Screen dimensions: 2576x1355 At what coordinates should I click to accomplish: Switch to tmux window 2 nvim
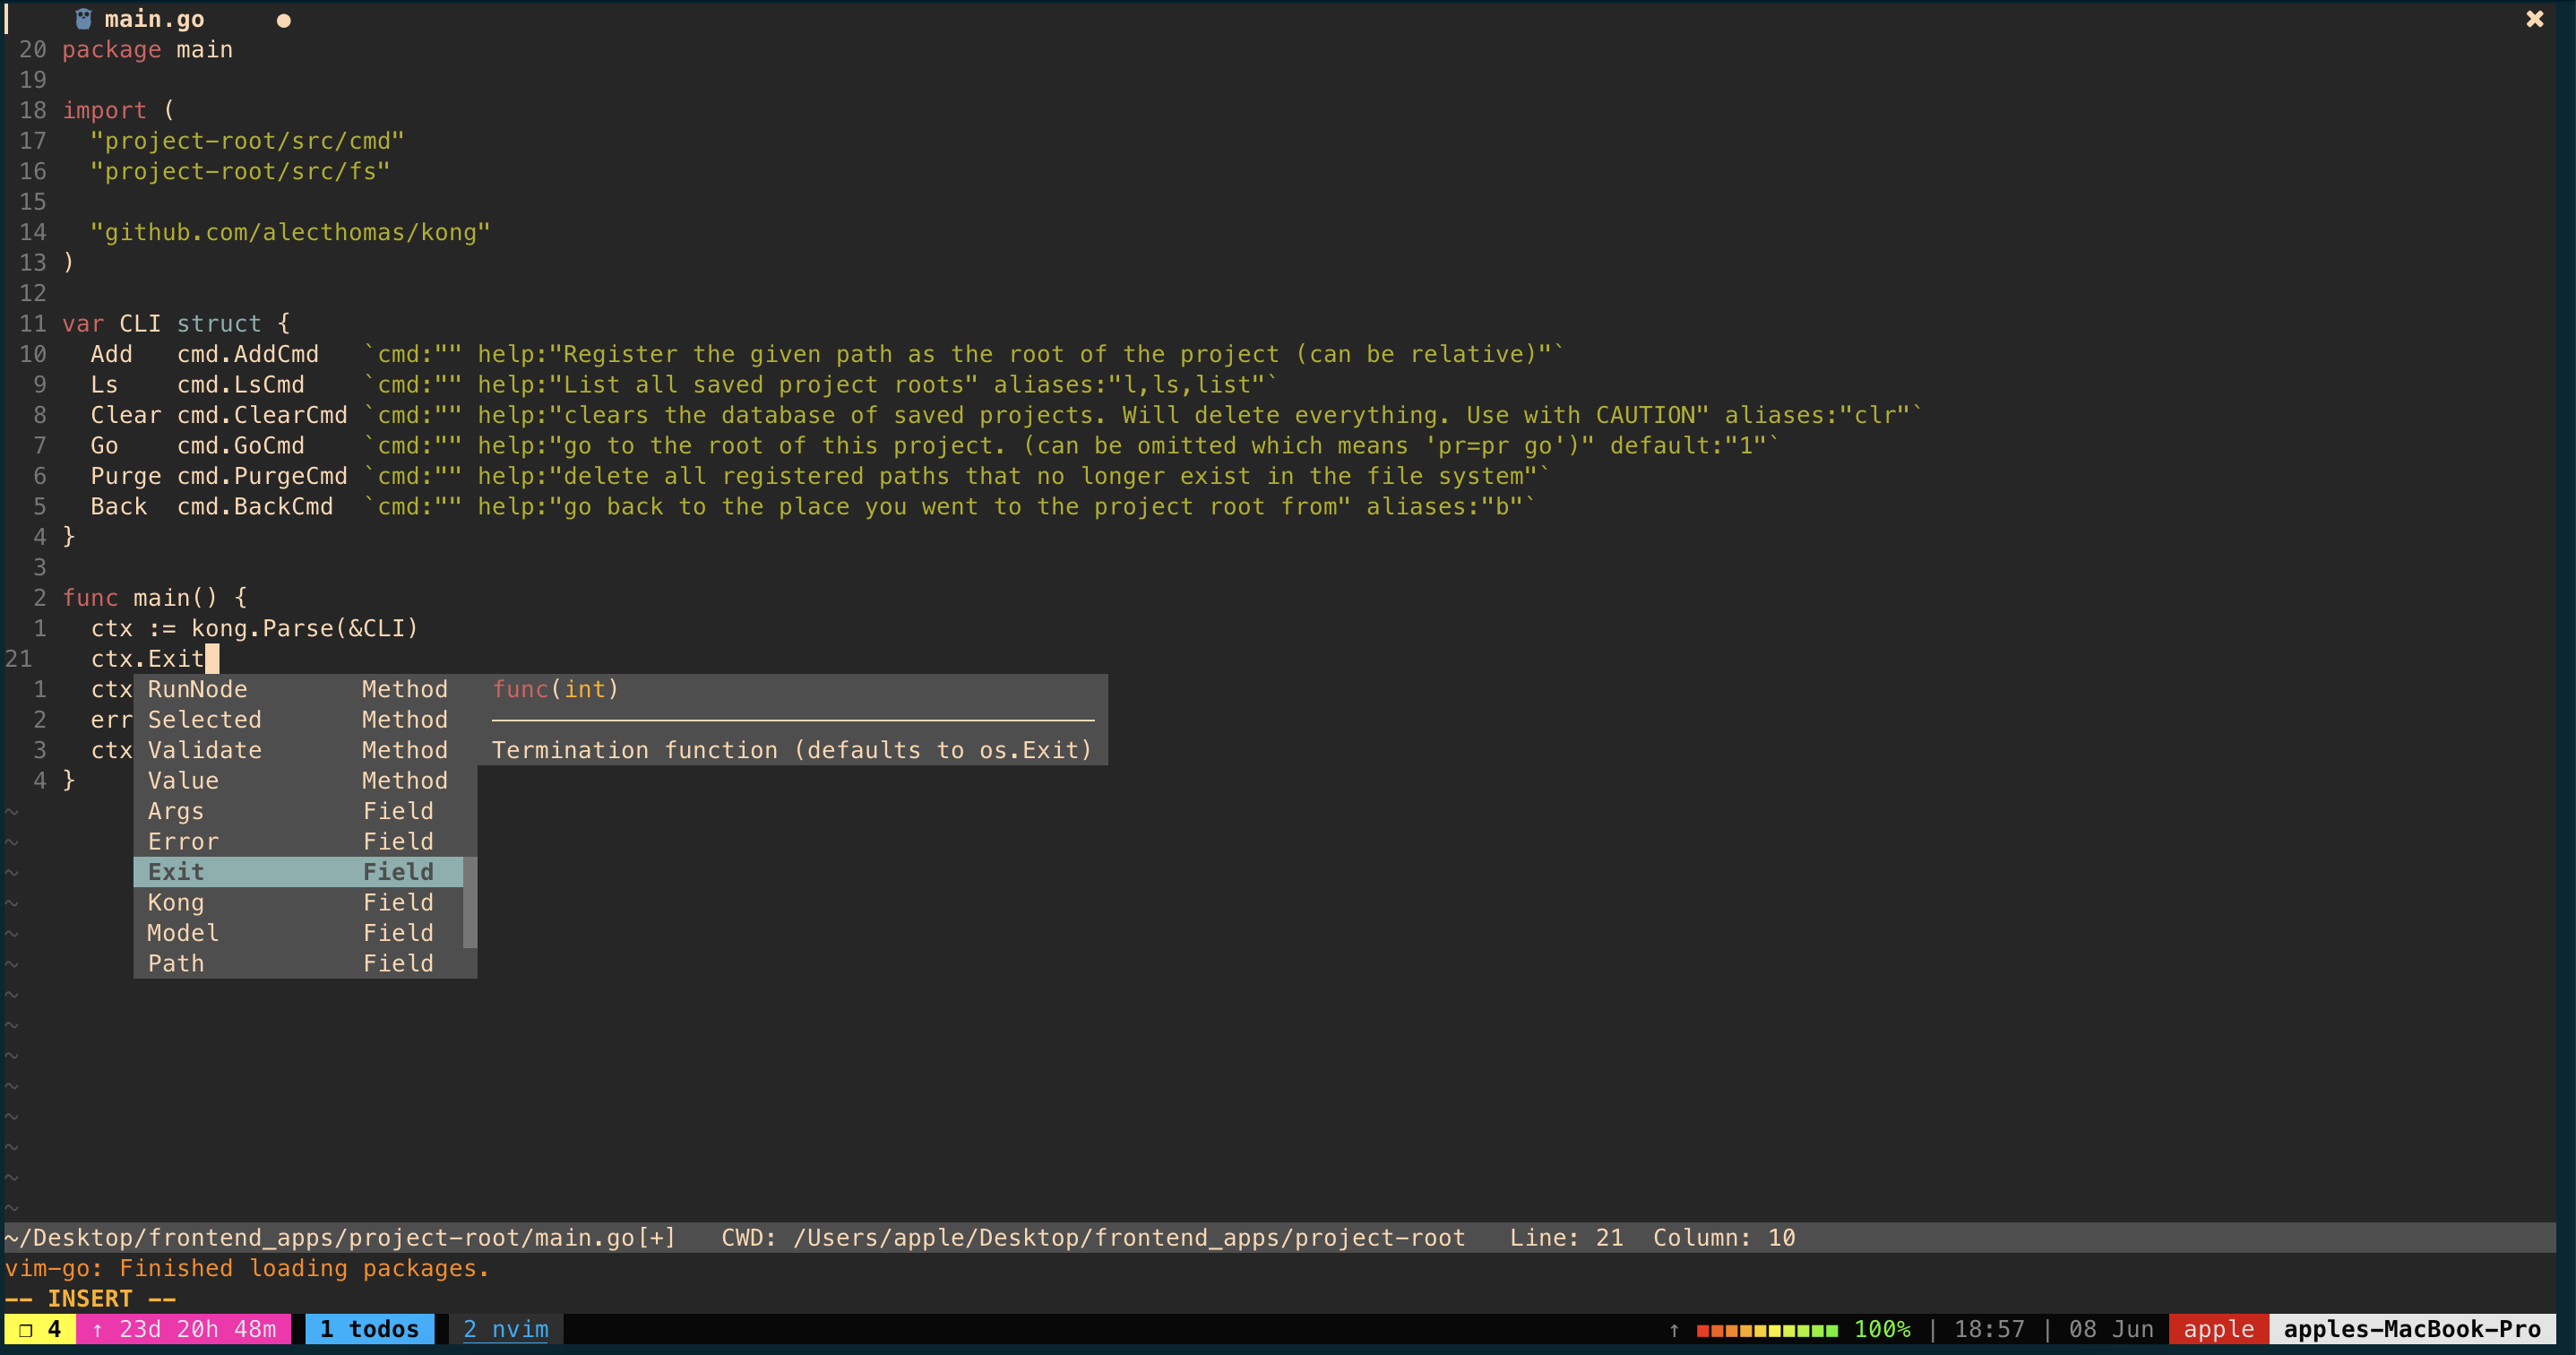click(505, 1329)
